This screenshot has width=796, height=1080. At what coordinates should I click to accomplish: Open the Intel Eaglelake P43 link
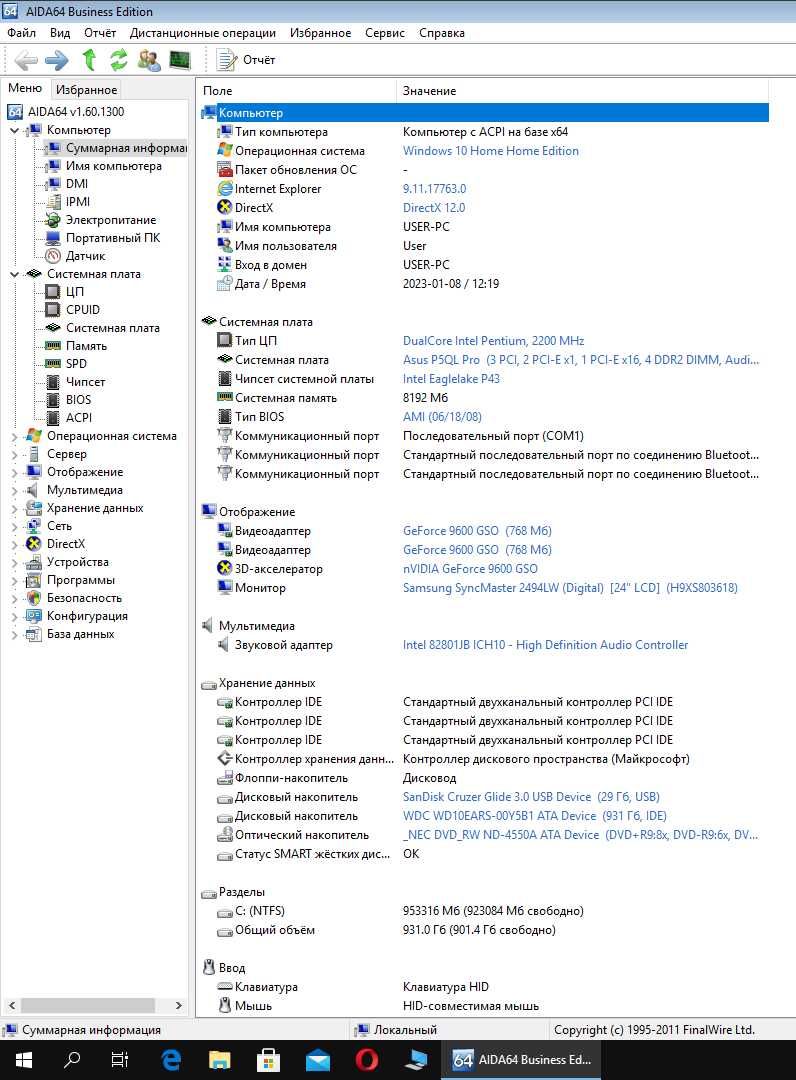click(451, 378)
